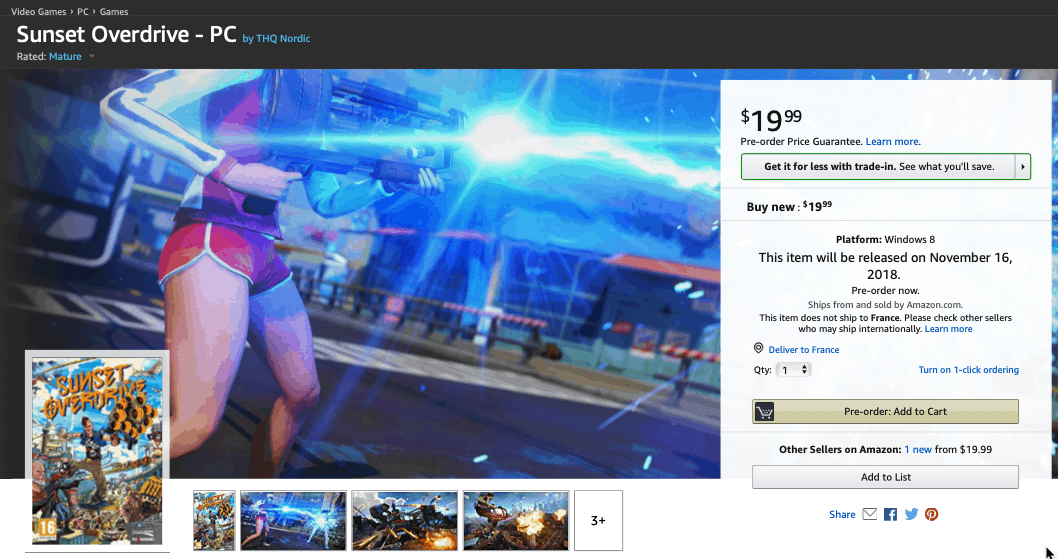Open the large Sunset Overdrive cover image
The width and height of the screenshot is (1058, 559).
[97, 451]
